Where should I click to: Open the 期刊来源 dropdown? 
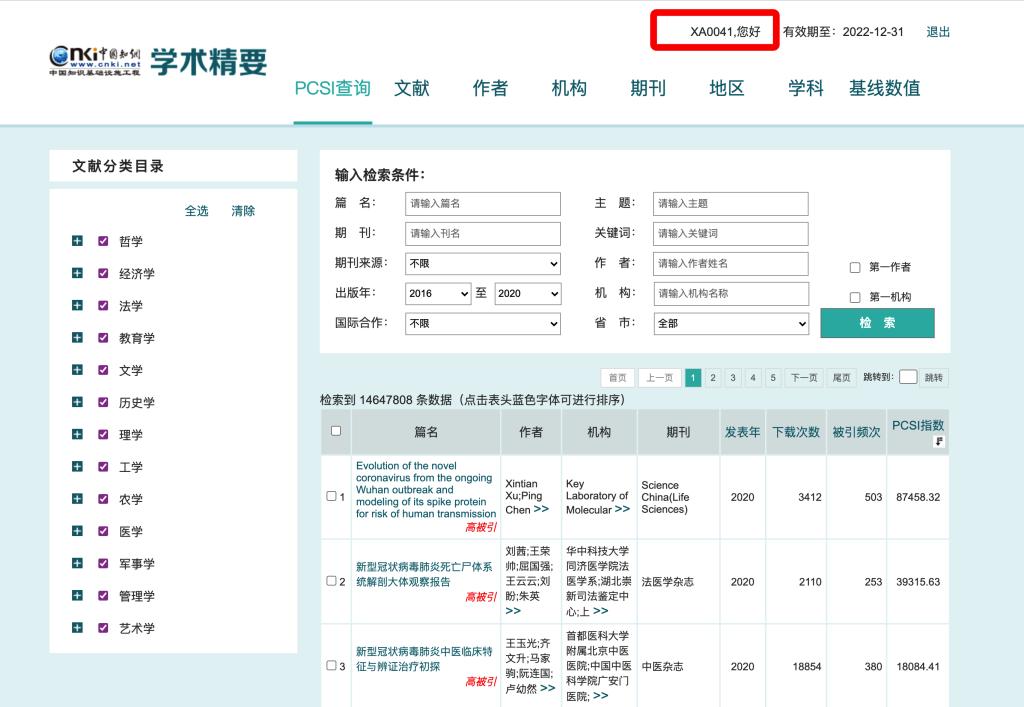[x=483, y=263]
